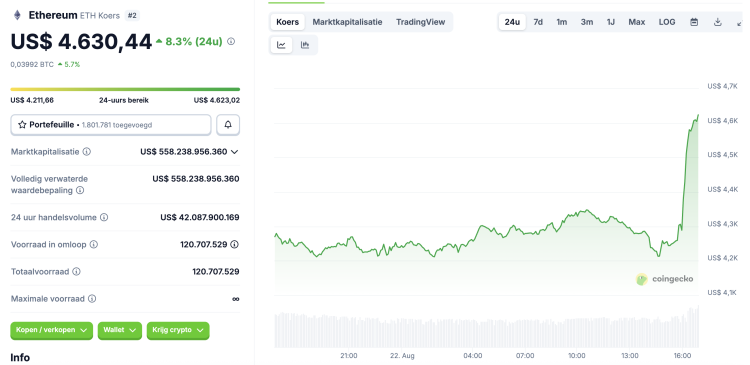Click the US$ 4.630,44 price text

point(81,42)
